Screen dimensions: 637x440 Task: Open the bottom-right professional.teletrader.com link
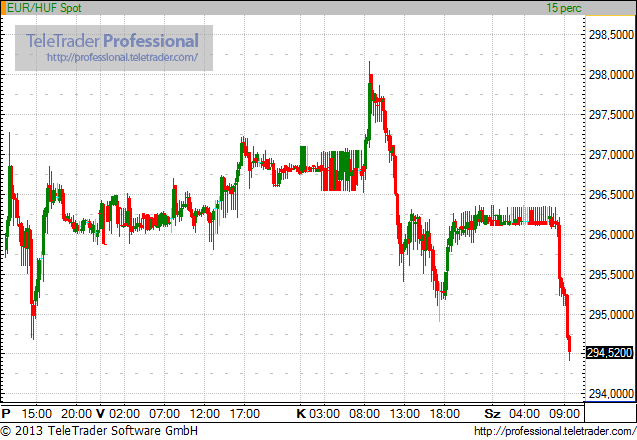[555, 431]
